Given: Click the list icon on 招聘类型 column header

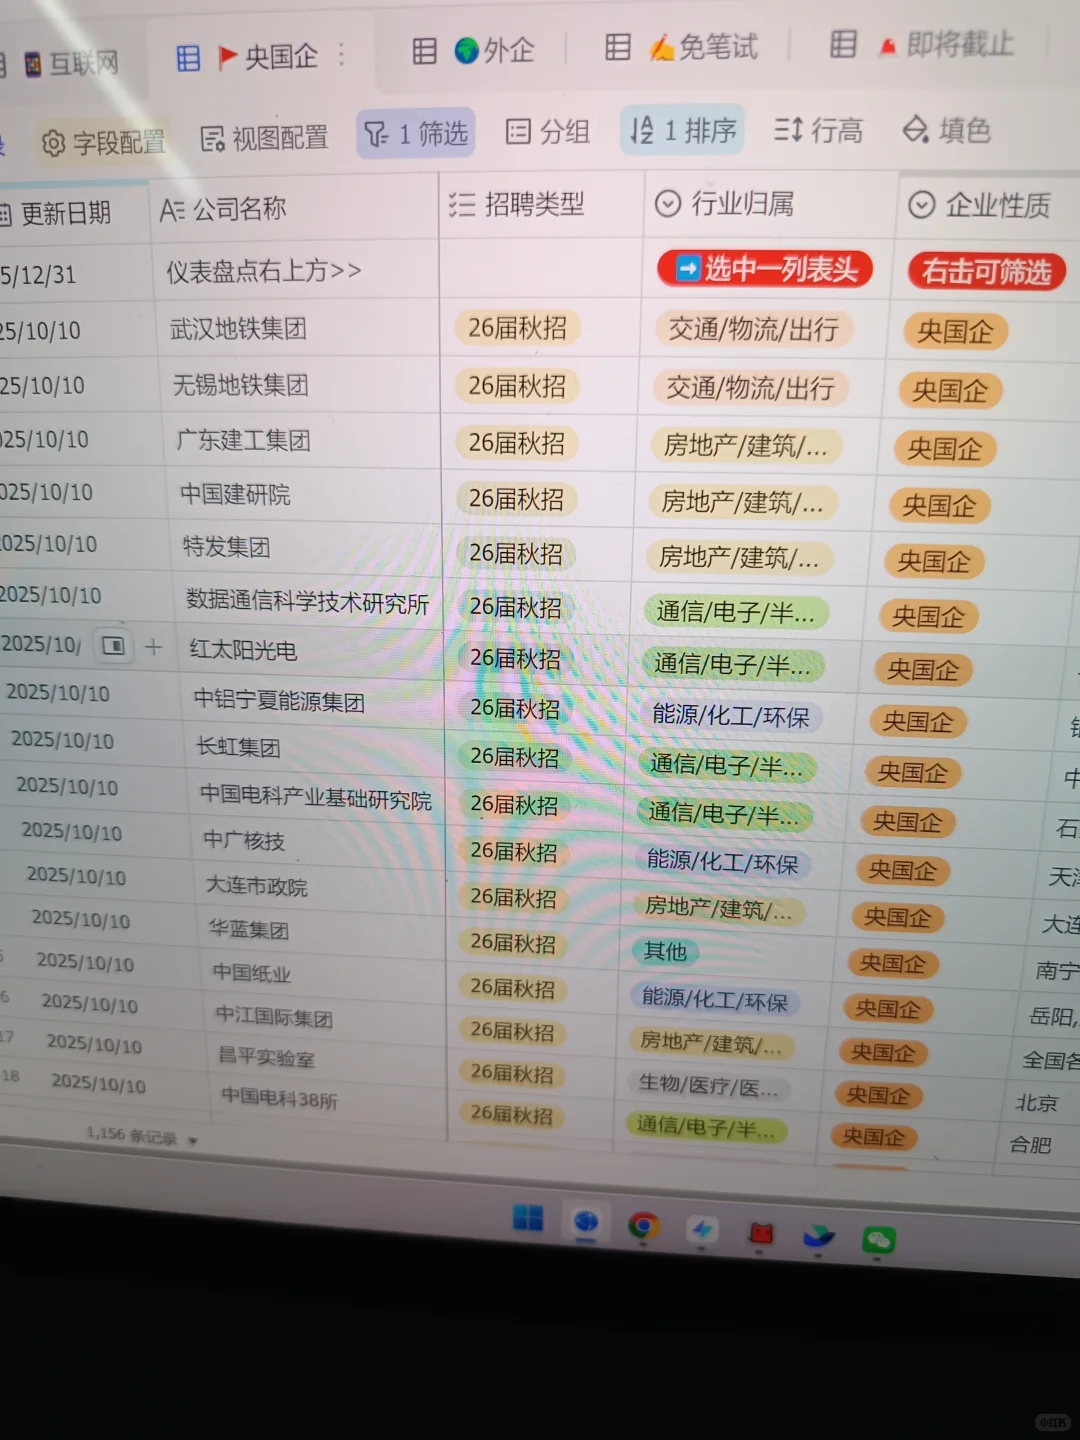Looking at the screenshot, I should pos(462,204).
